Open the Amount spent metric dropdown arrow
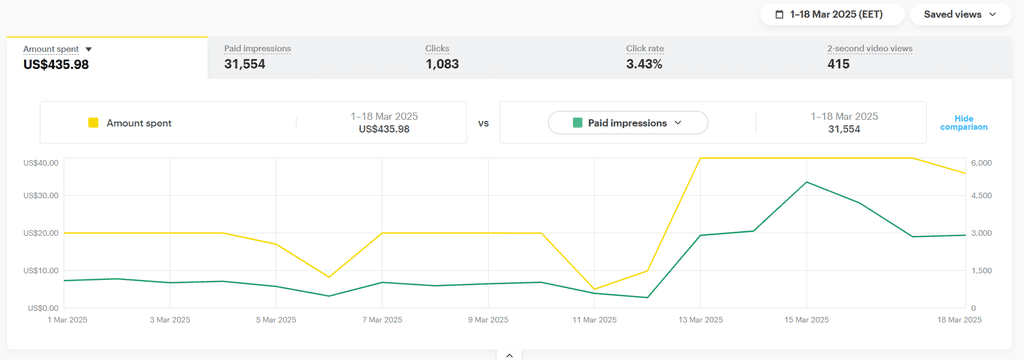1024x360 pixels. coord(89,49)
